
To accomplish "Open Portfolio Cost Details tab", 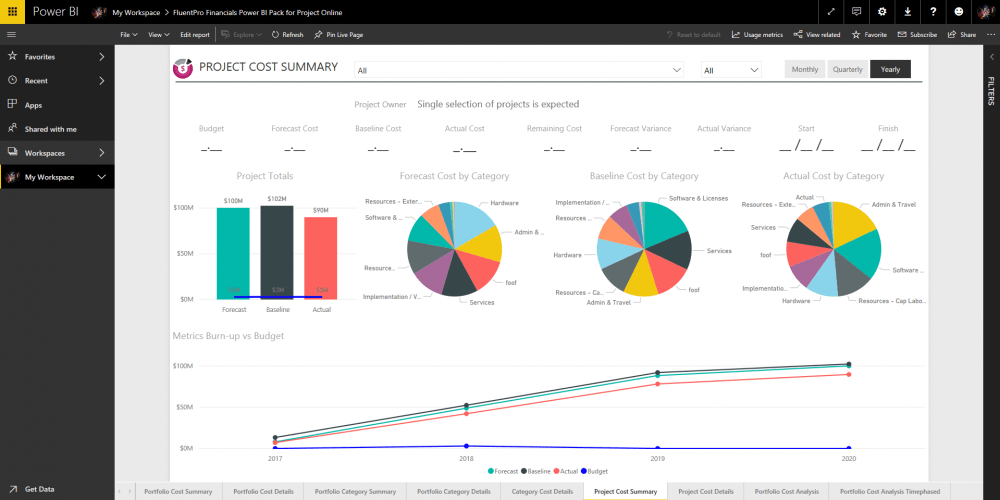I will click(x=263, y=492).
